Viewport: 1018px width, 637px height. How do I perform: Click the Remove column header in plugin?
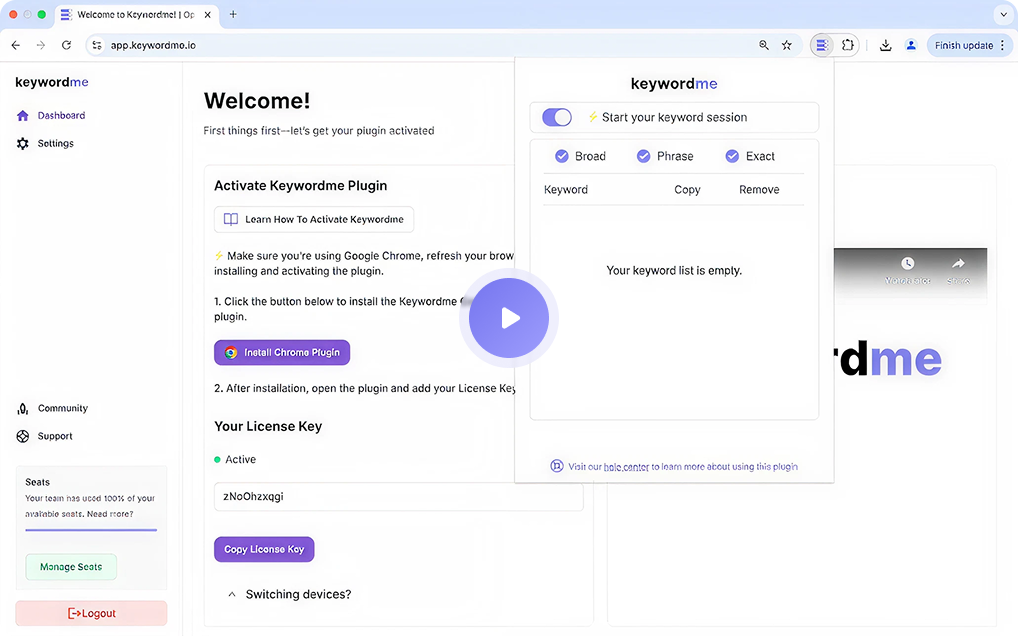[x=759, y=190]
